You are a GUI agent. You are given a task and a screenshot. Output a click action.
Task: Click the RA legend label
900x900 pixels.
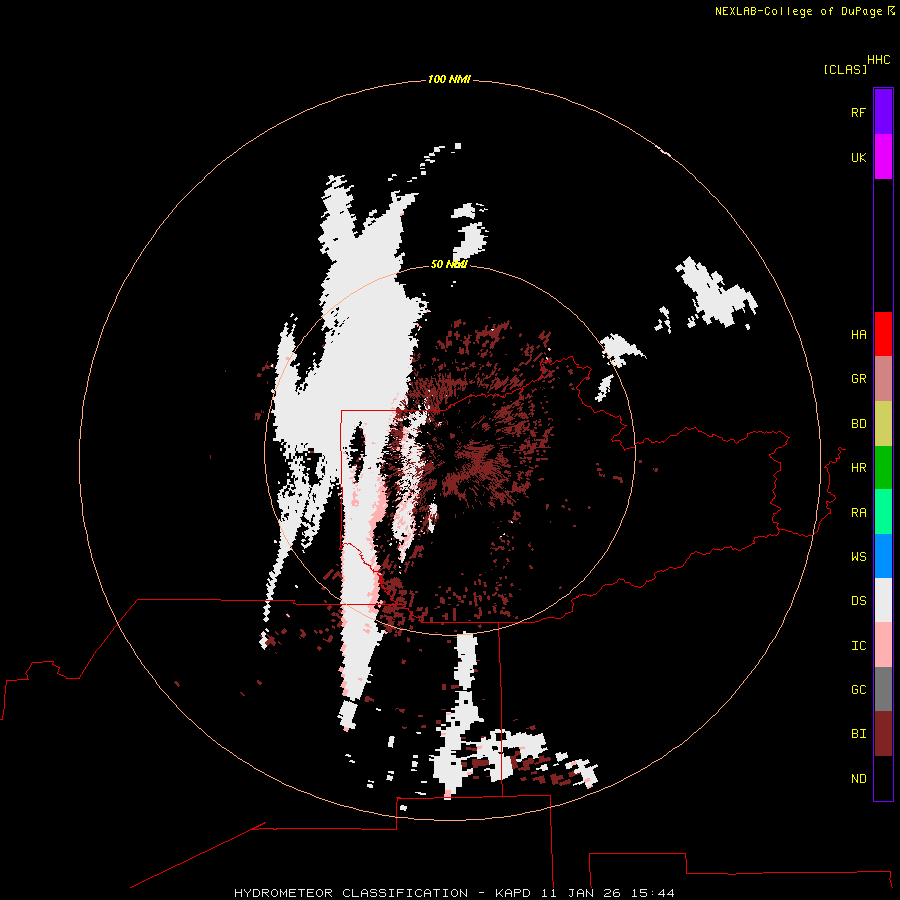[858, 513]
